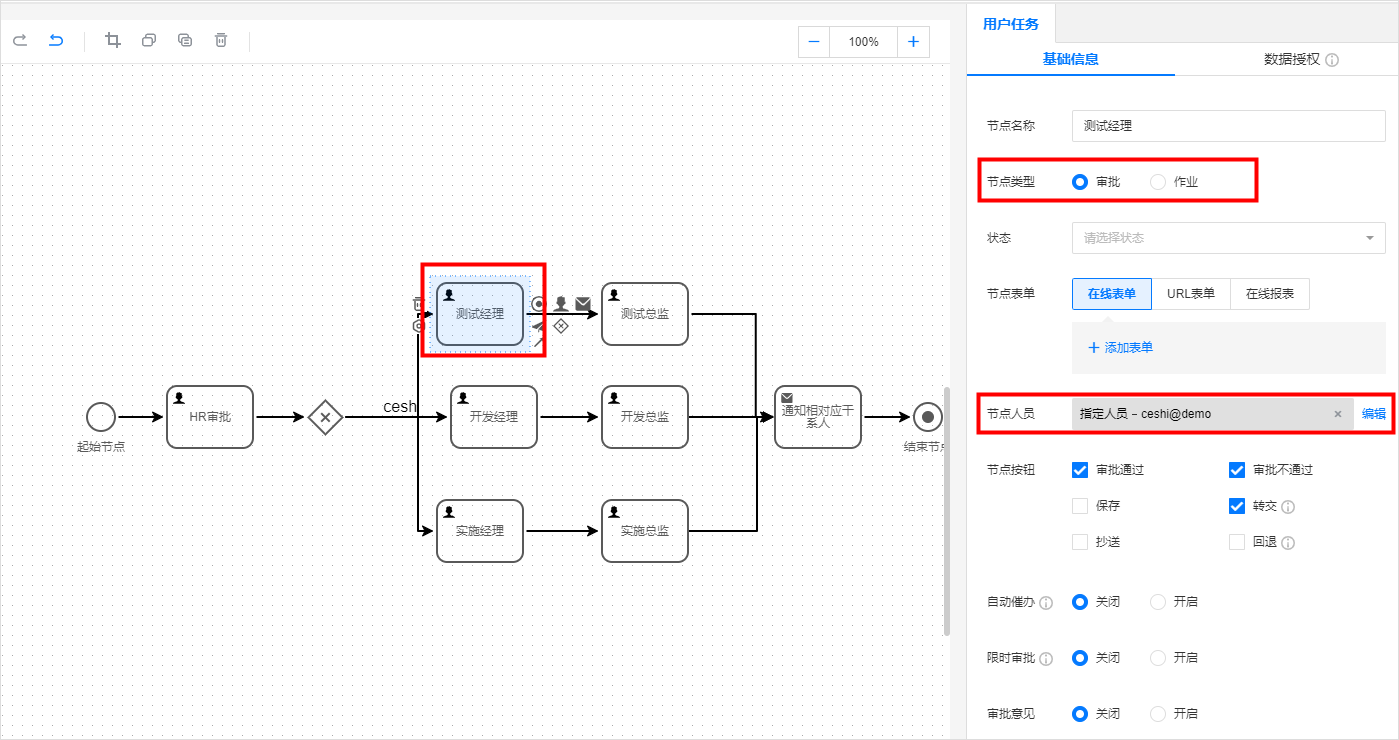Open the 状态 dropdown selector

tap(1228, 238)
